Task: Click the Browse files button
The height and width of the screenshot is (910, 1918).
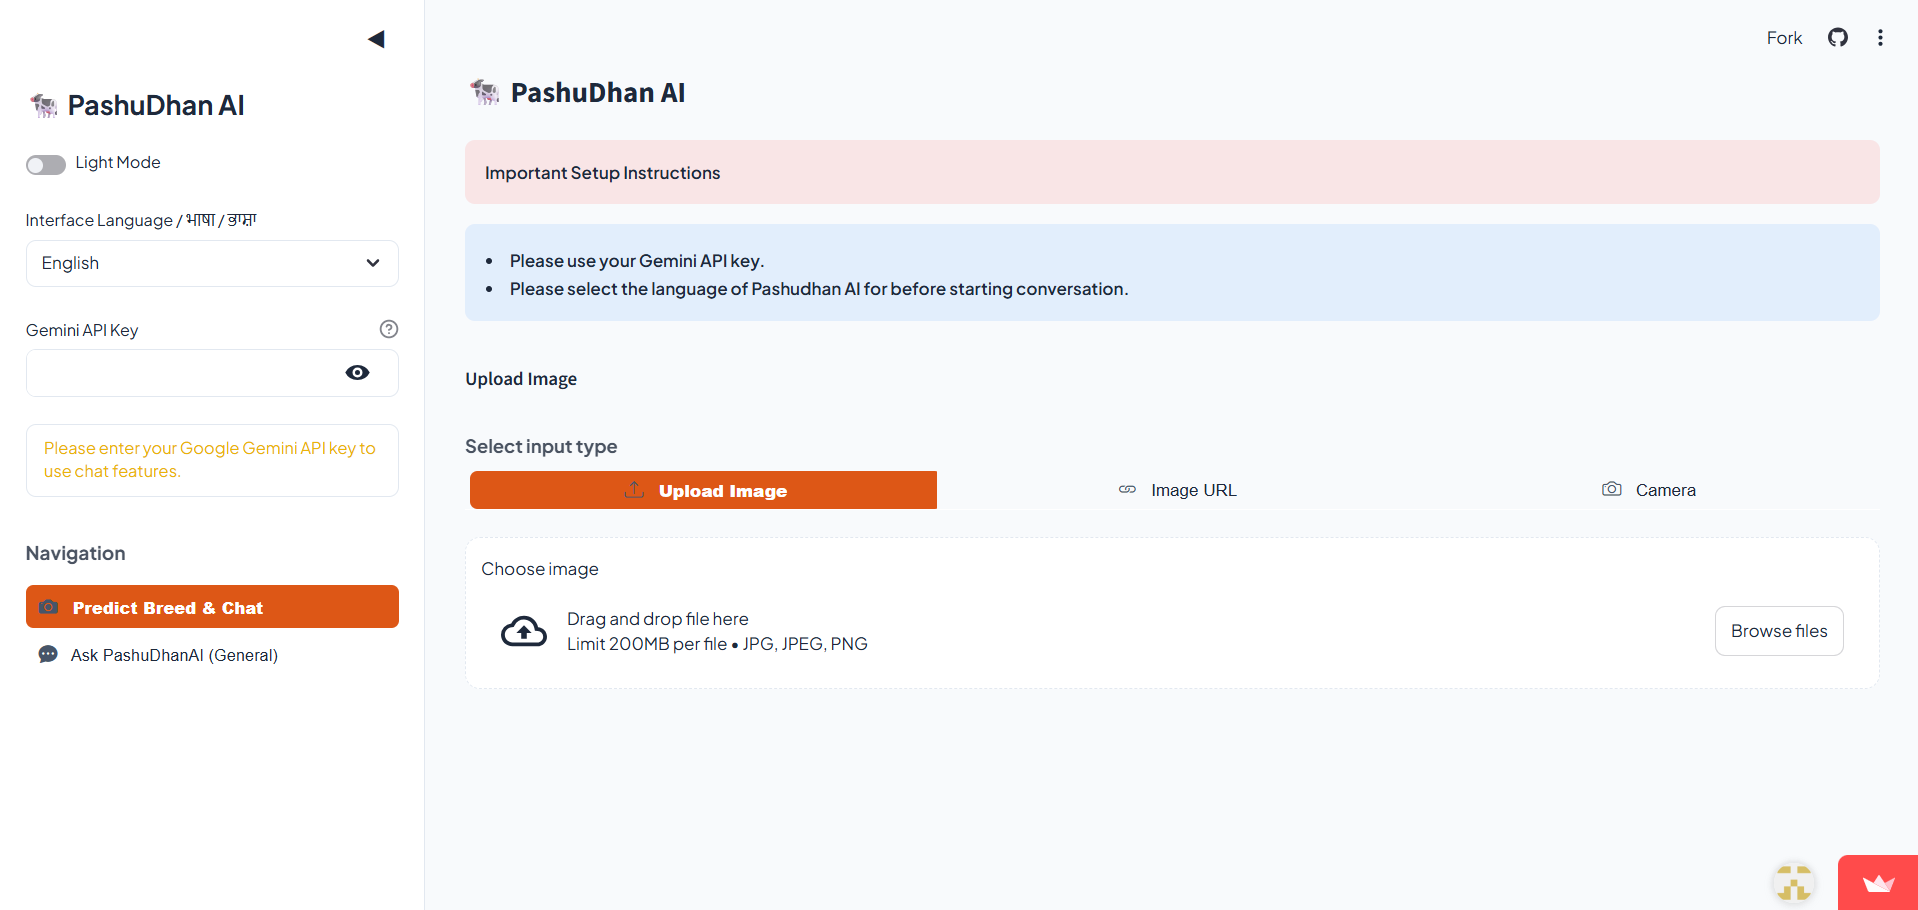Action: [x=1779, y=631]
